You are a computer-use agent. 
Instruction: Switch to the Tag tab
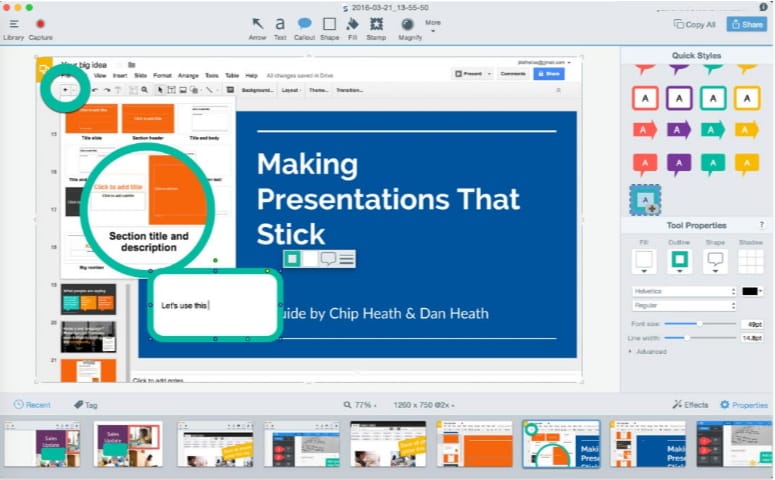coord(86,404)
